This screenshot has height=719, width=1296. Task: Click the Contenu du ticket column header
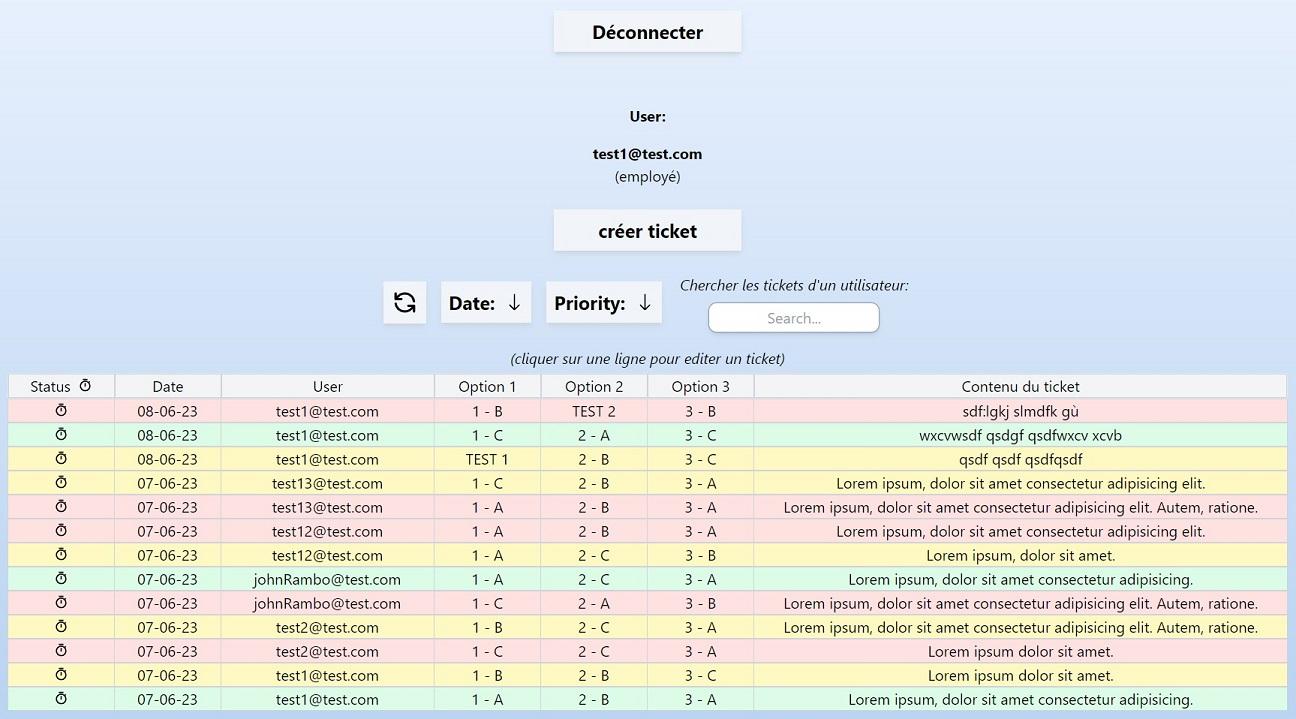point(1020,386)
